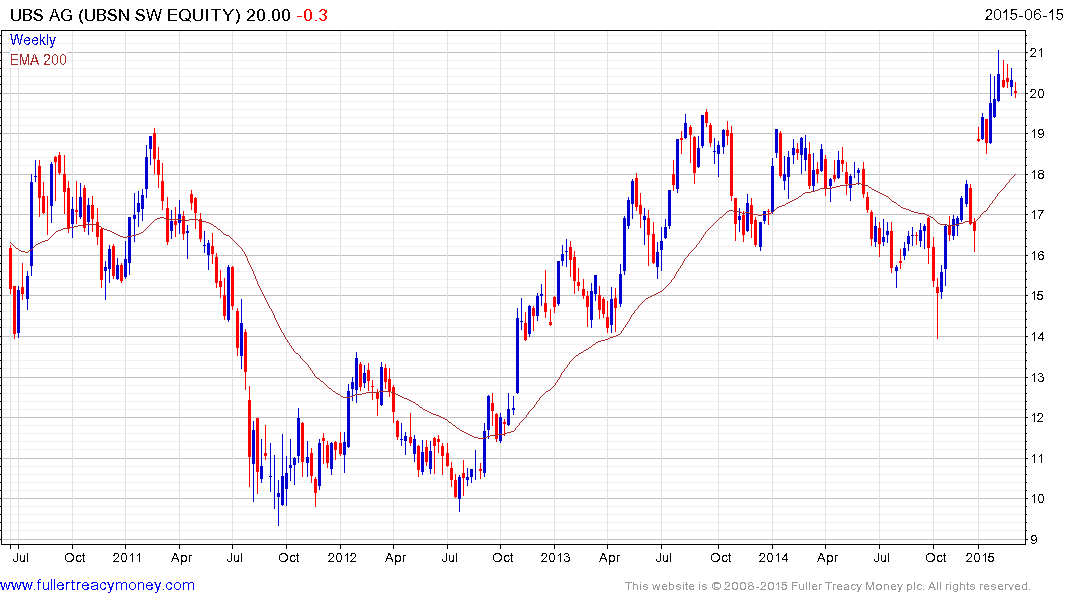This screenshot has height=600, width=1075.
Task: Click the 2011 time axis label
Action: point(127,557)
